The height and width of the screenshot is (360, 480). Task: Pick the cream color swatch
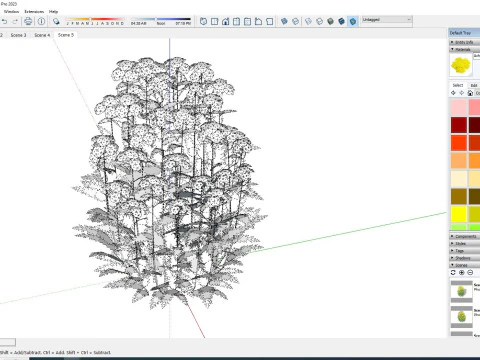pos(459,179)
